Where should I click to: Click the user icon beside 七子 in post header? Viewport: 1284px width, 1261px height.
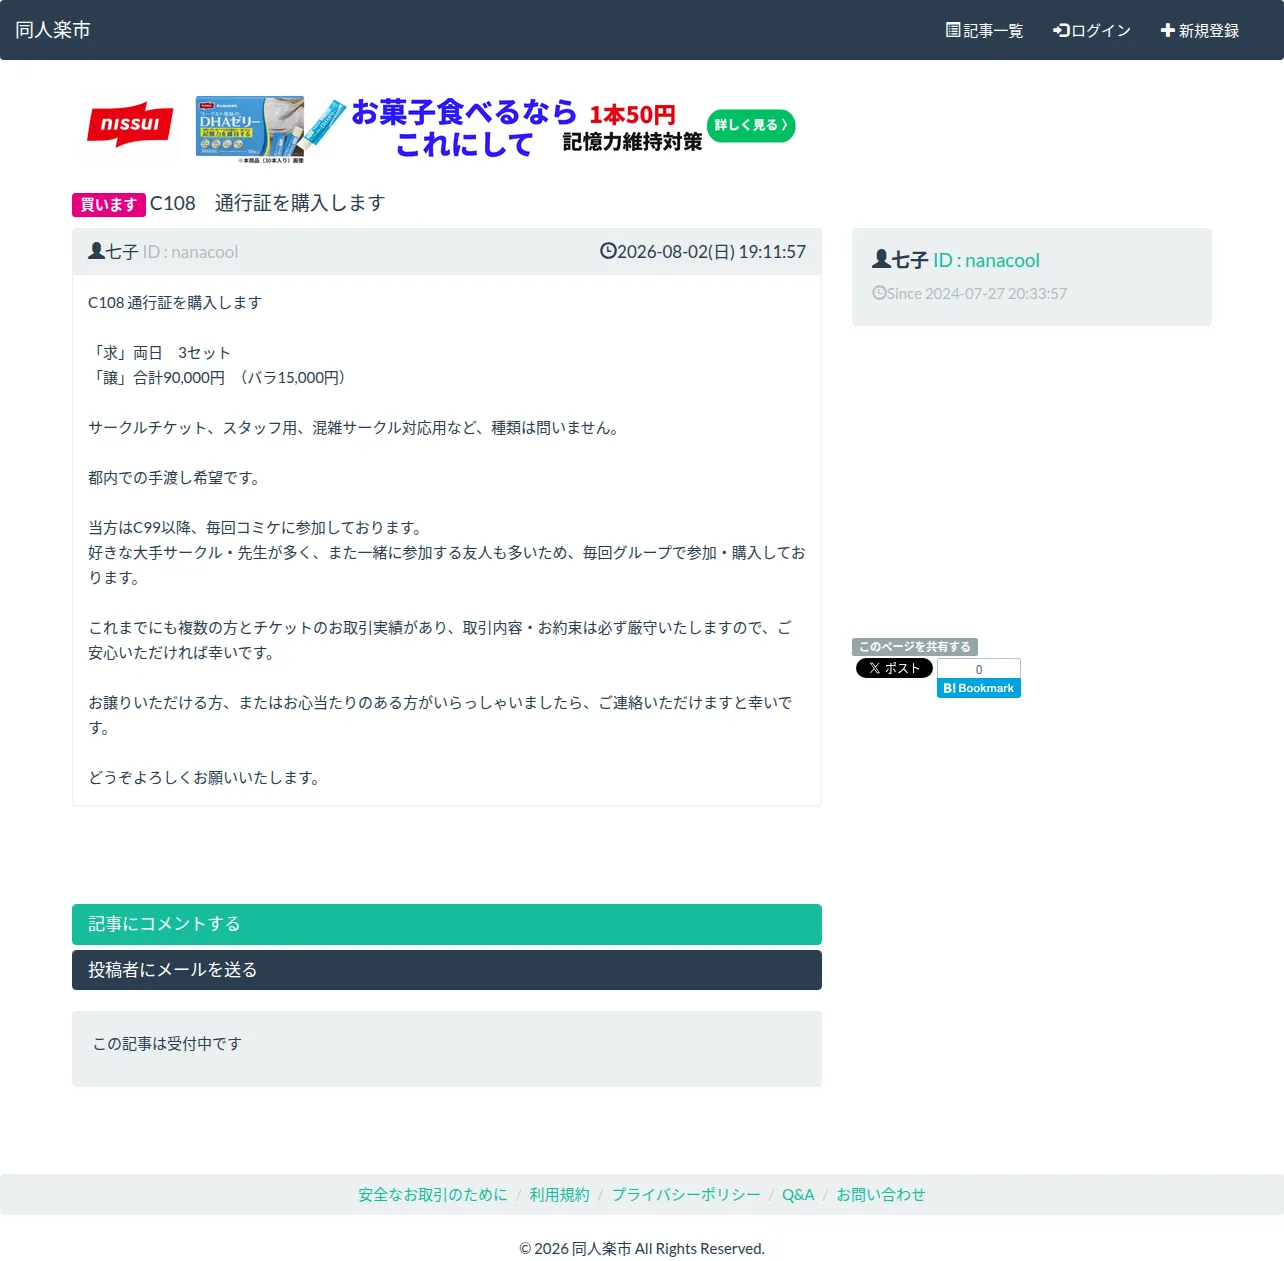point(96,251)
